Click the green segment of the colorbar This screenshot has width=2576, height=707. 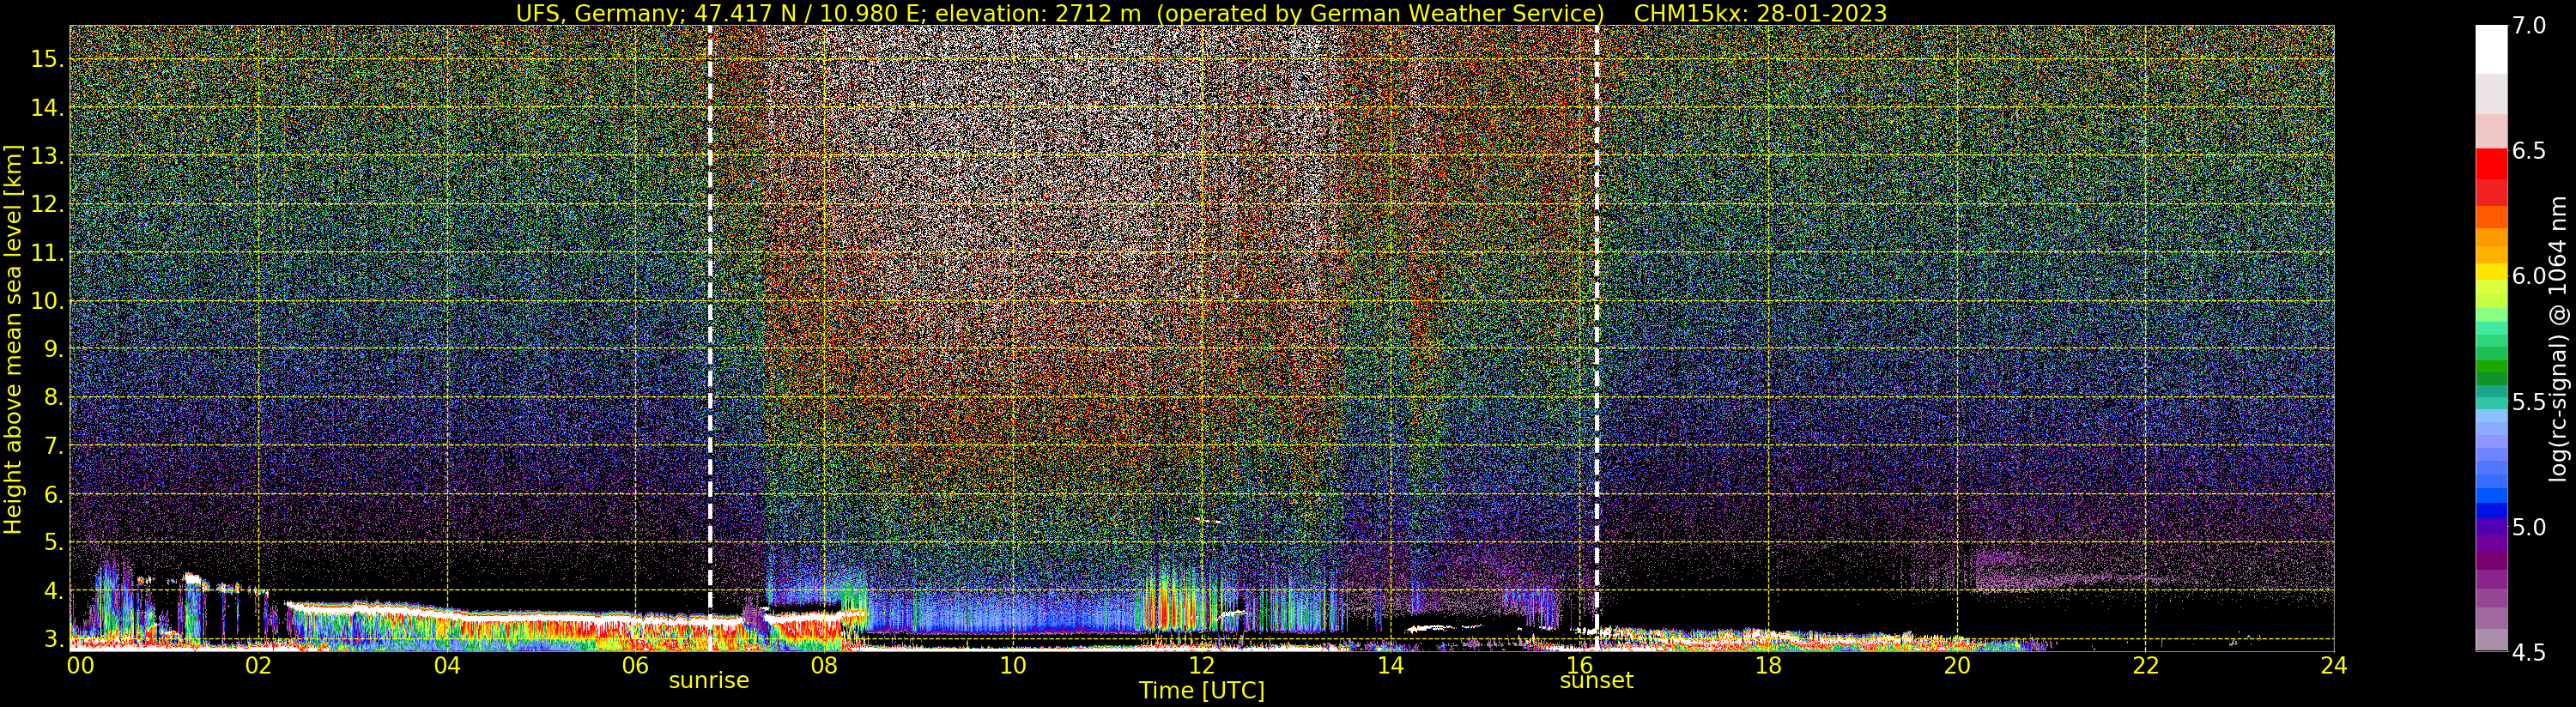pos(2491,365)
